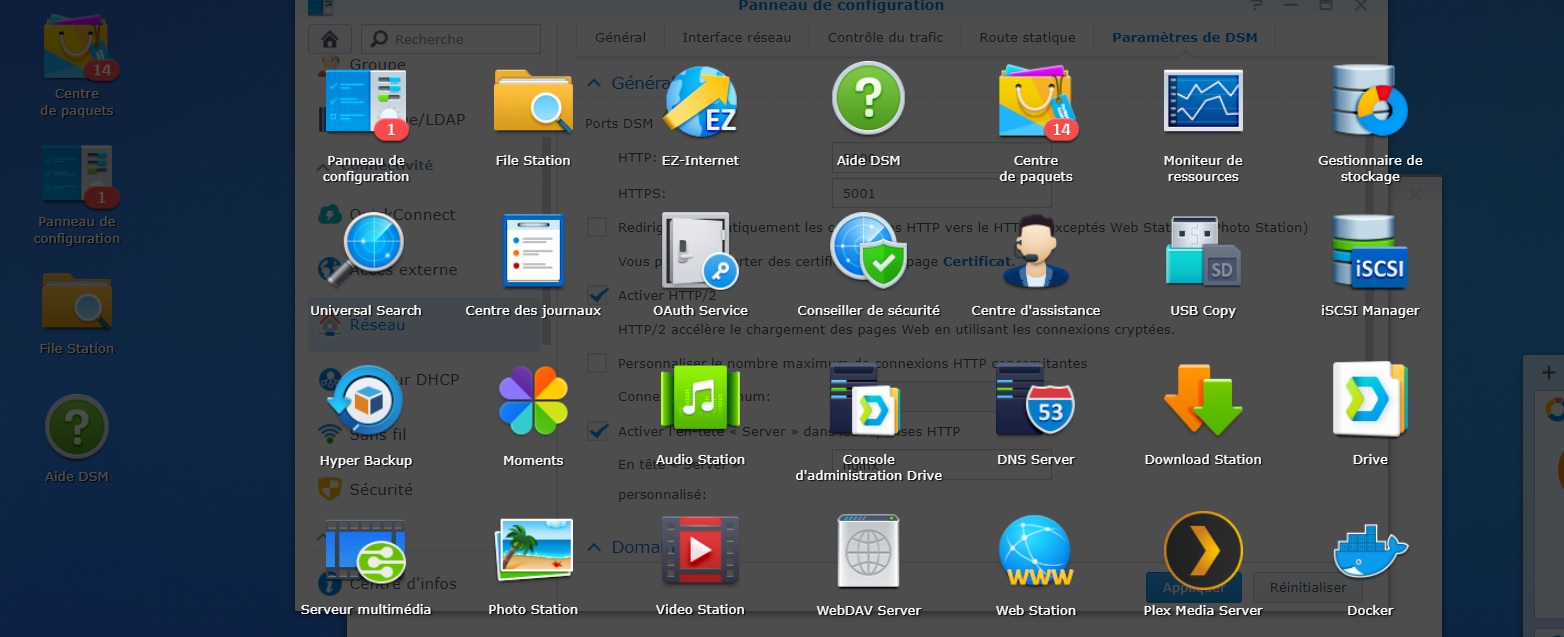The width and height of the screenshot is (1564, 637).
Task: Follow the Certificat link
Action: [977, 261]
